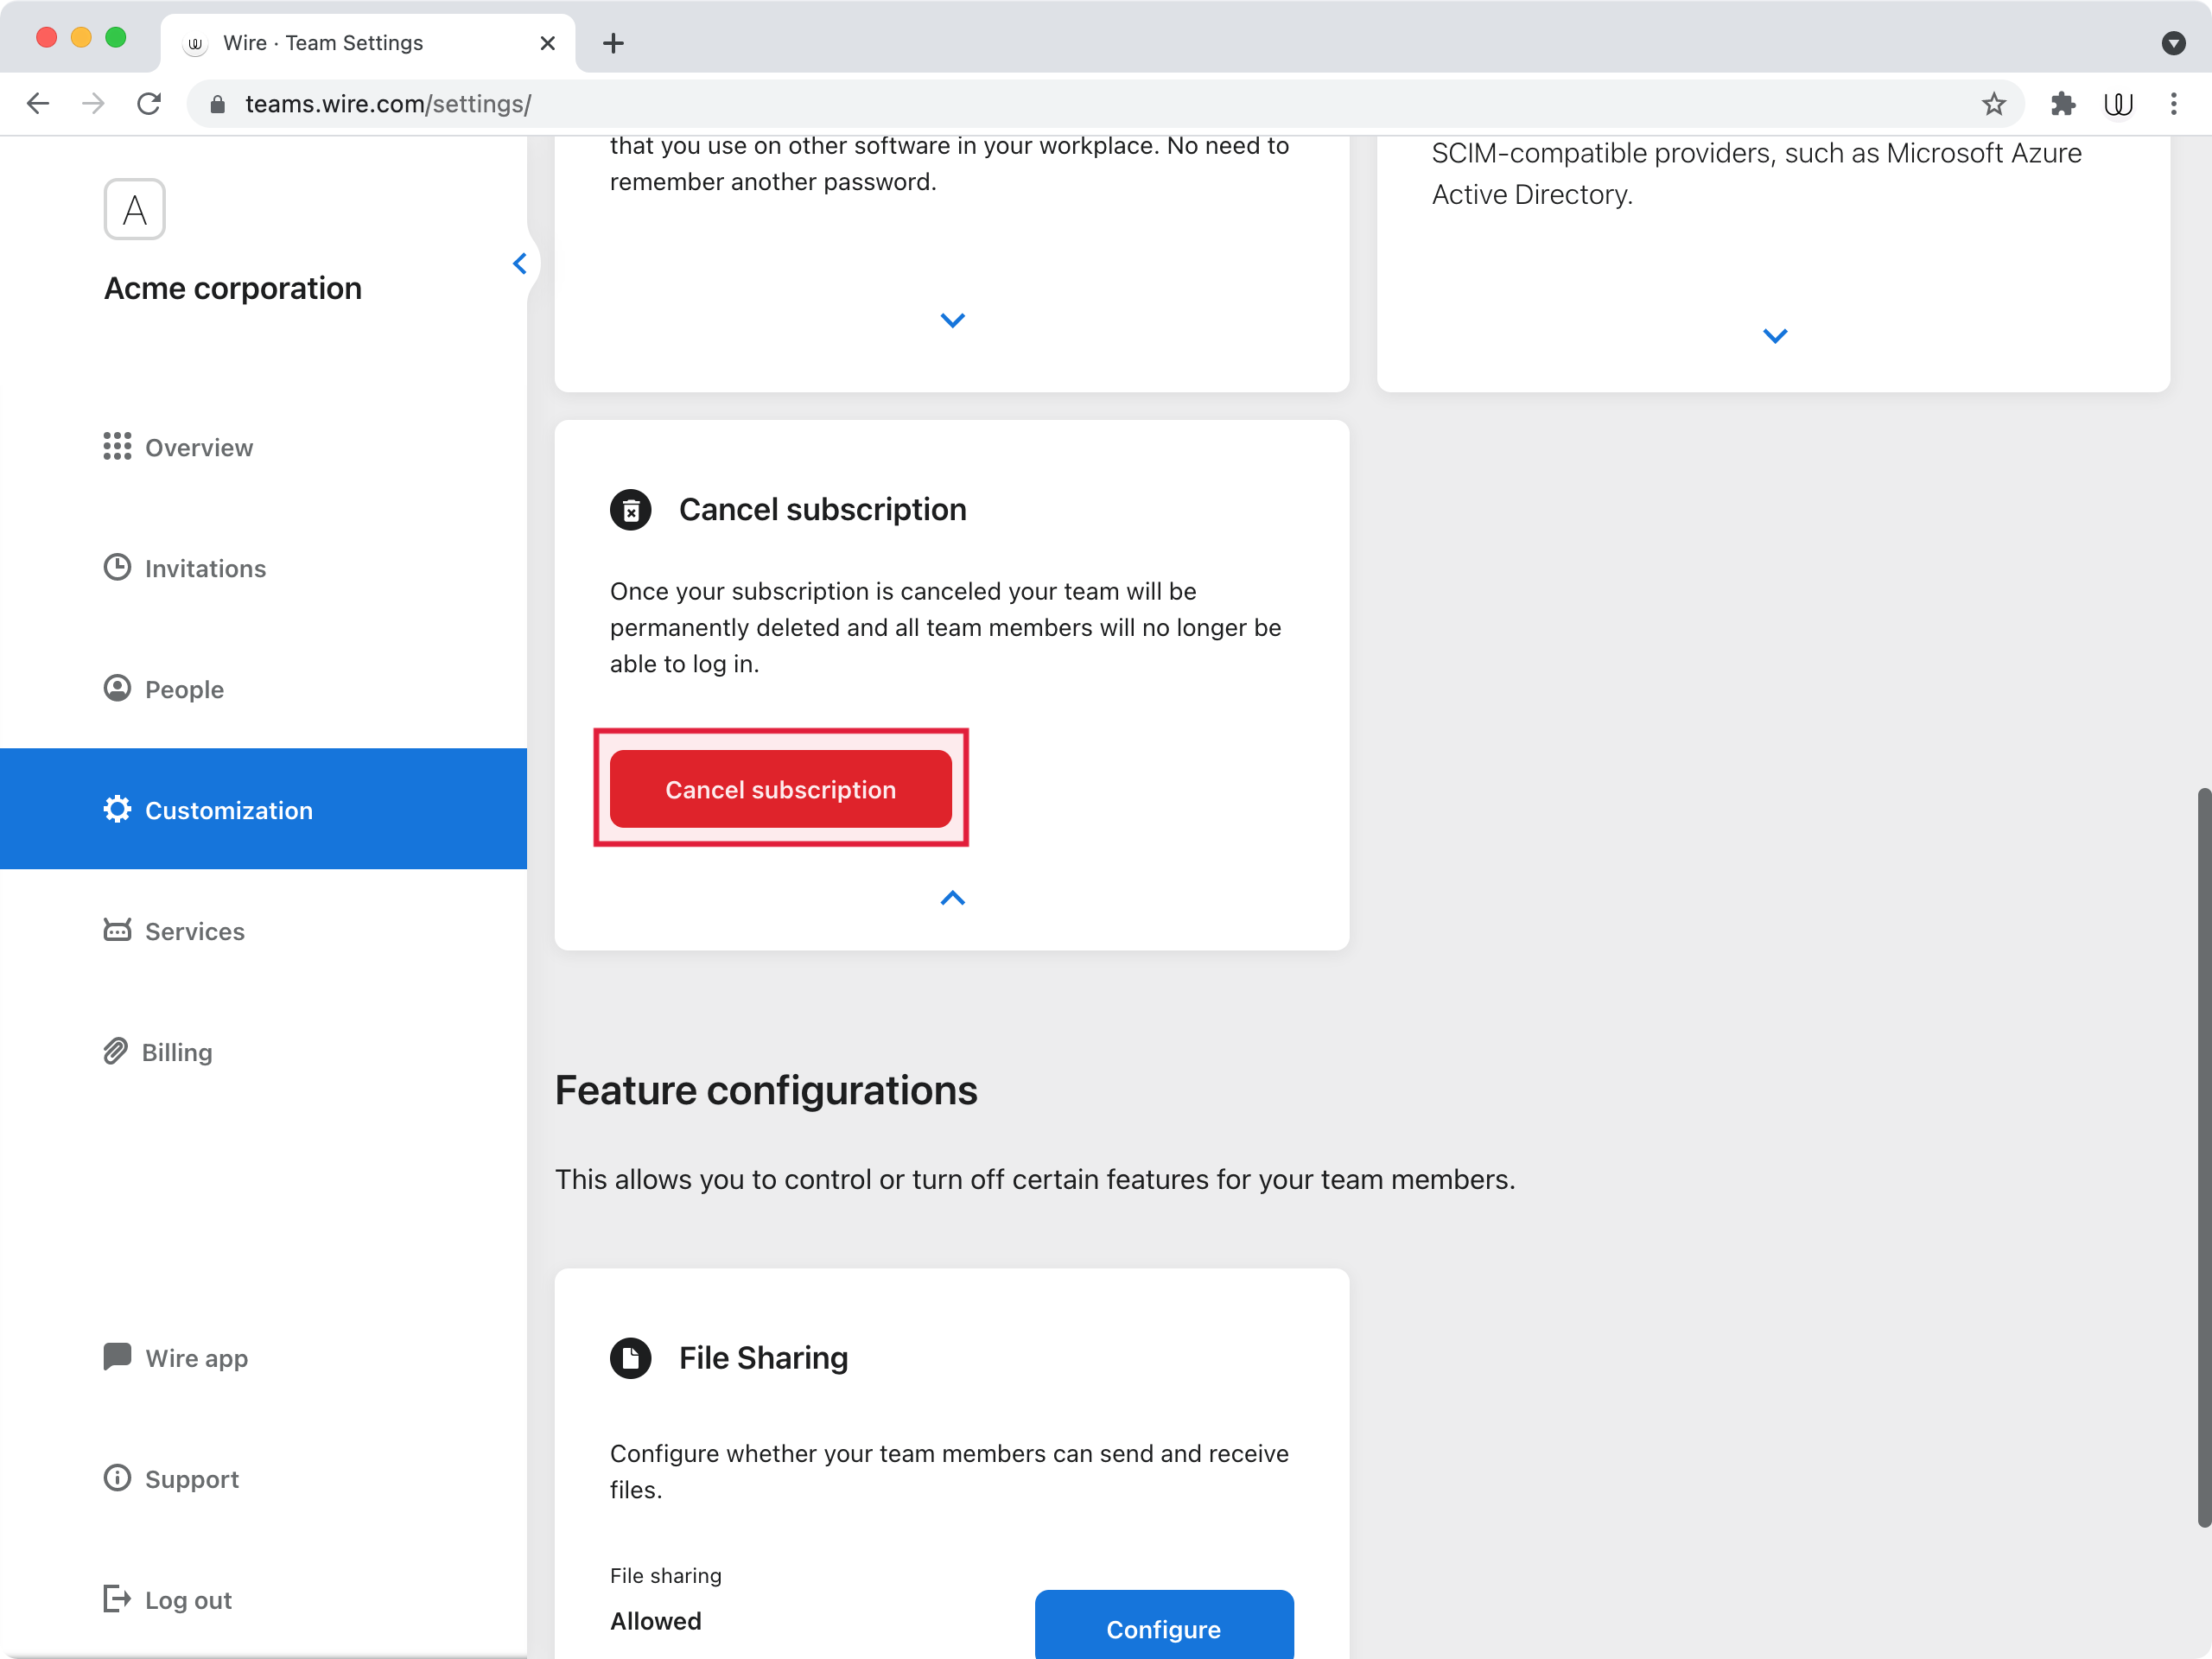The height and width of the screenshot is (1659, 2212).
Task: Click the Support info icon
Action: (x=117, y=1478)
